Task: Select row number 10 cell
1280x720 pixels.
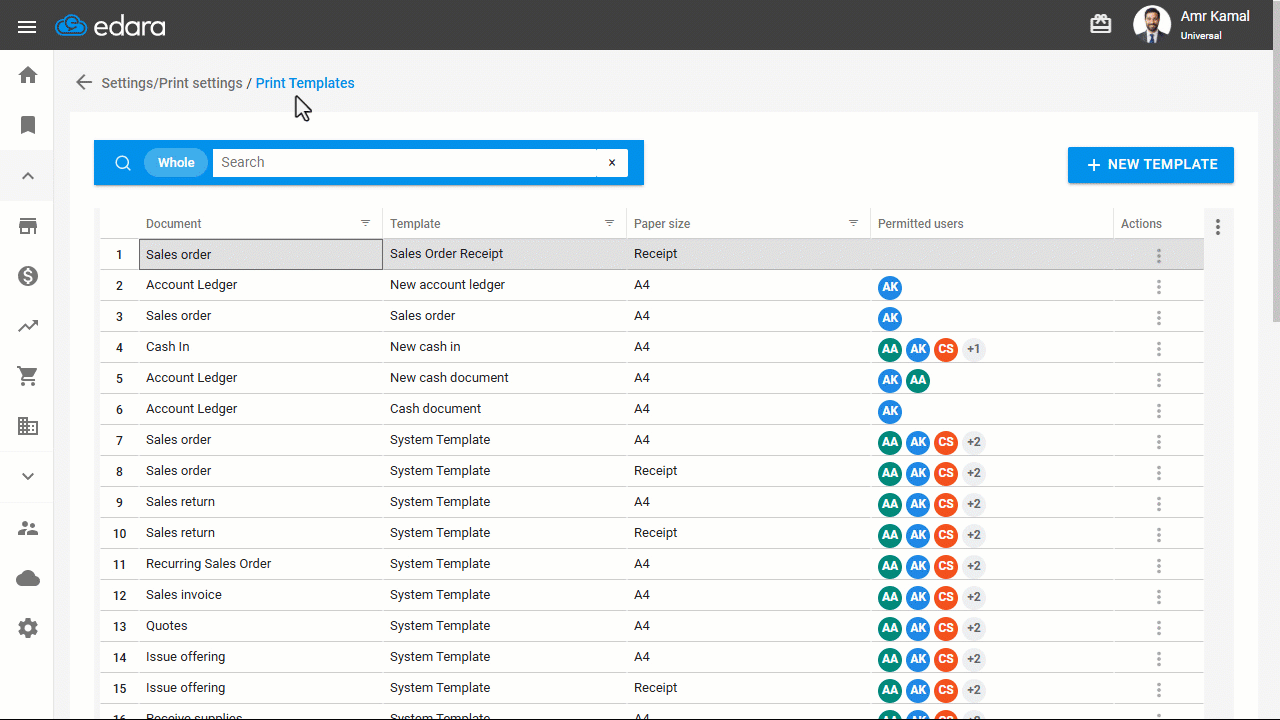Action: [x=120, y=533]
